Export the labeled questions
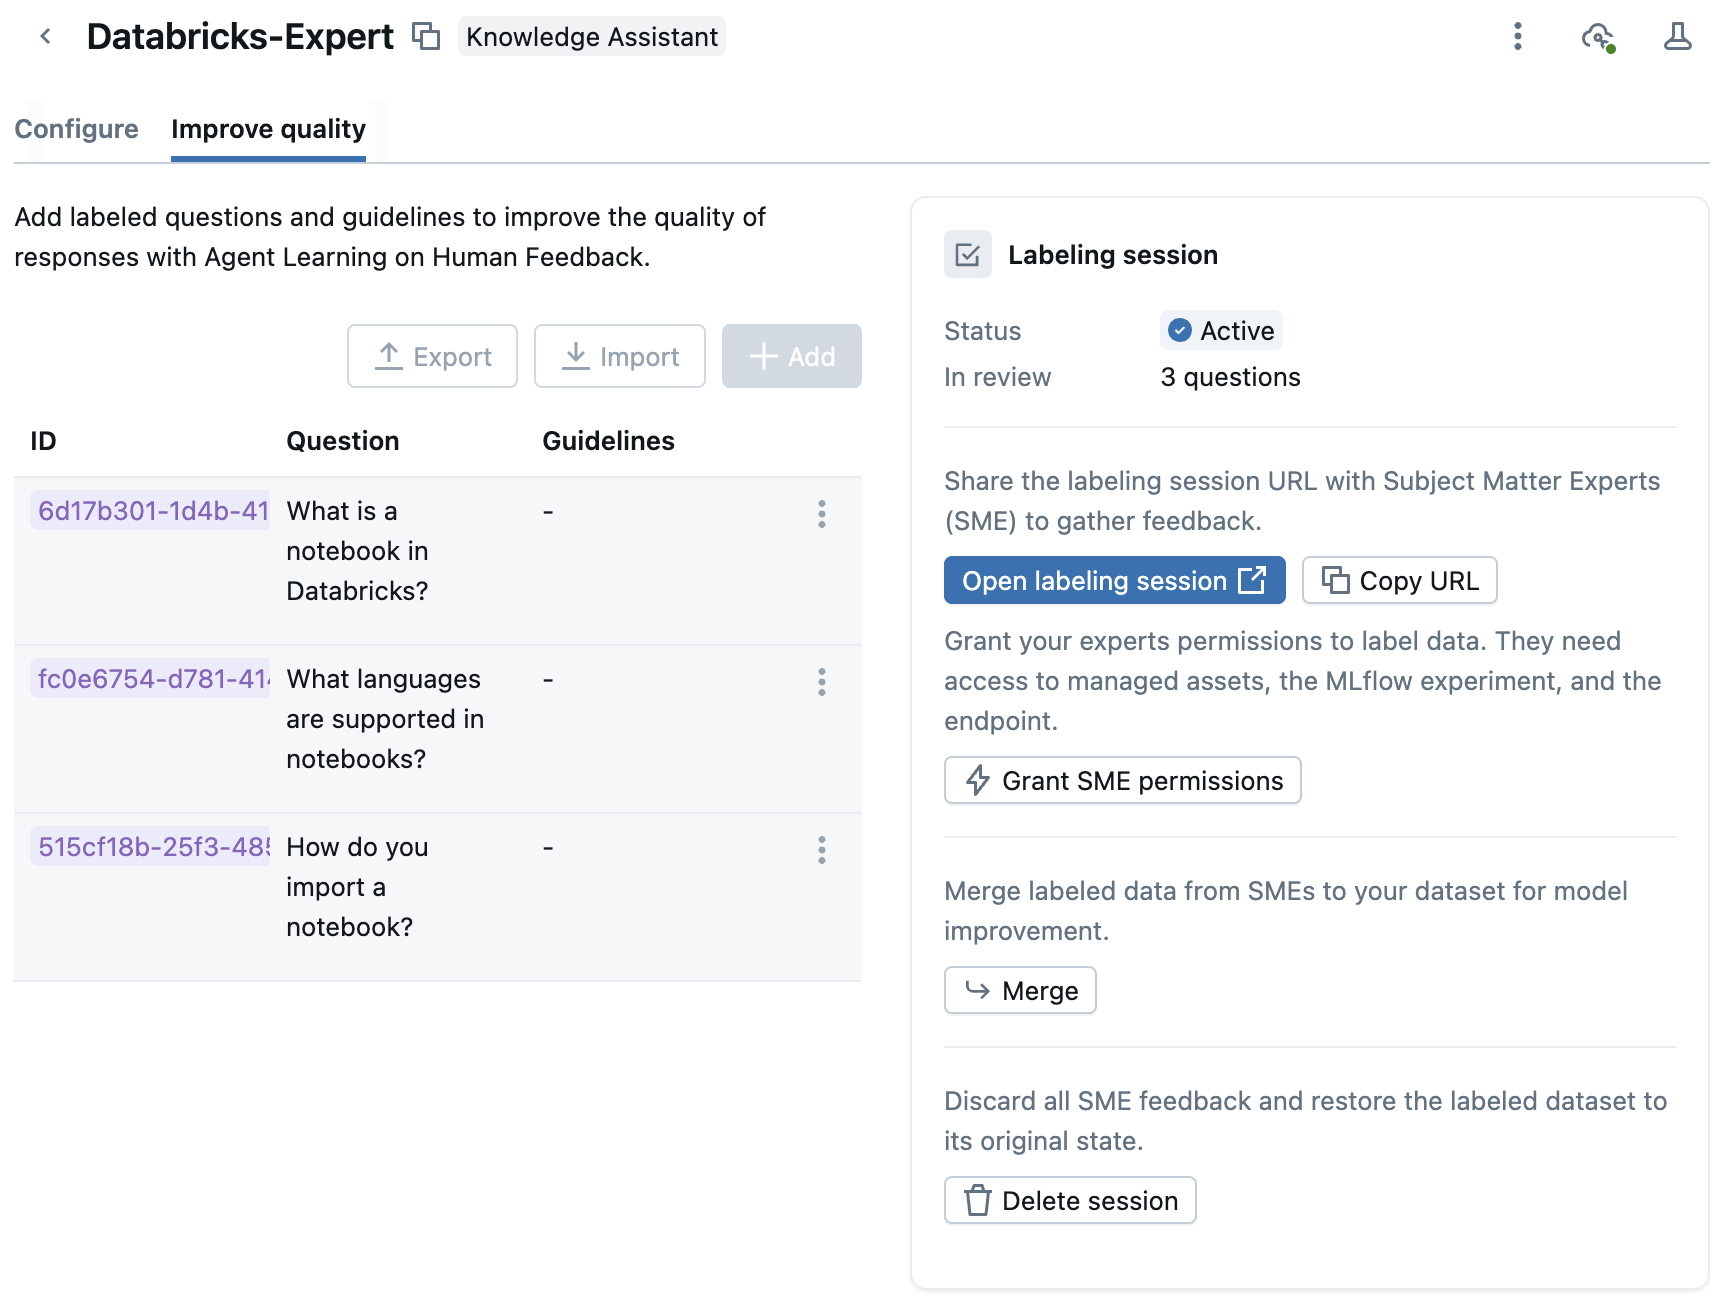The width and height of the screenshot is (1724, 1304). coord(432,356)
